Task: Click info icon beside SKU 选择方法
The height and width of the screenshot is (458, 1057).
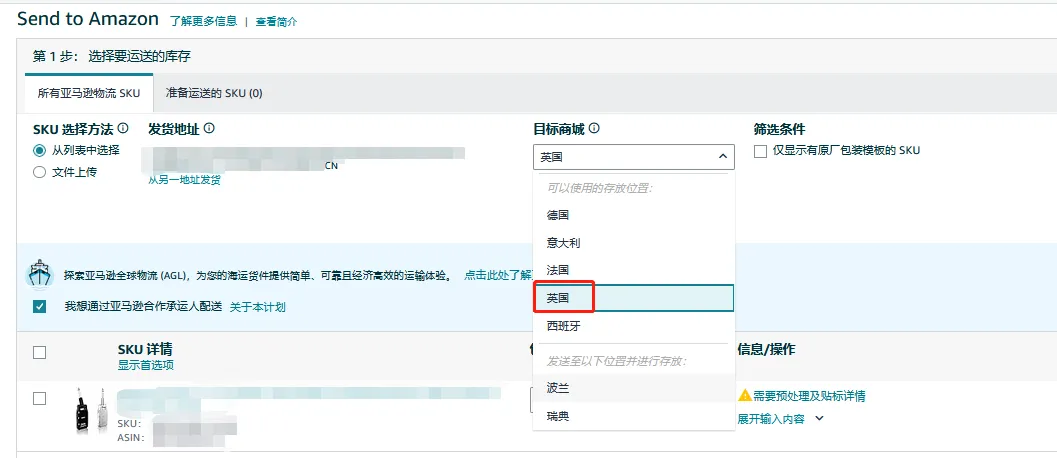Action: (x=123, y=129)
